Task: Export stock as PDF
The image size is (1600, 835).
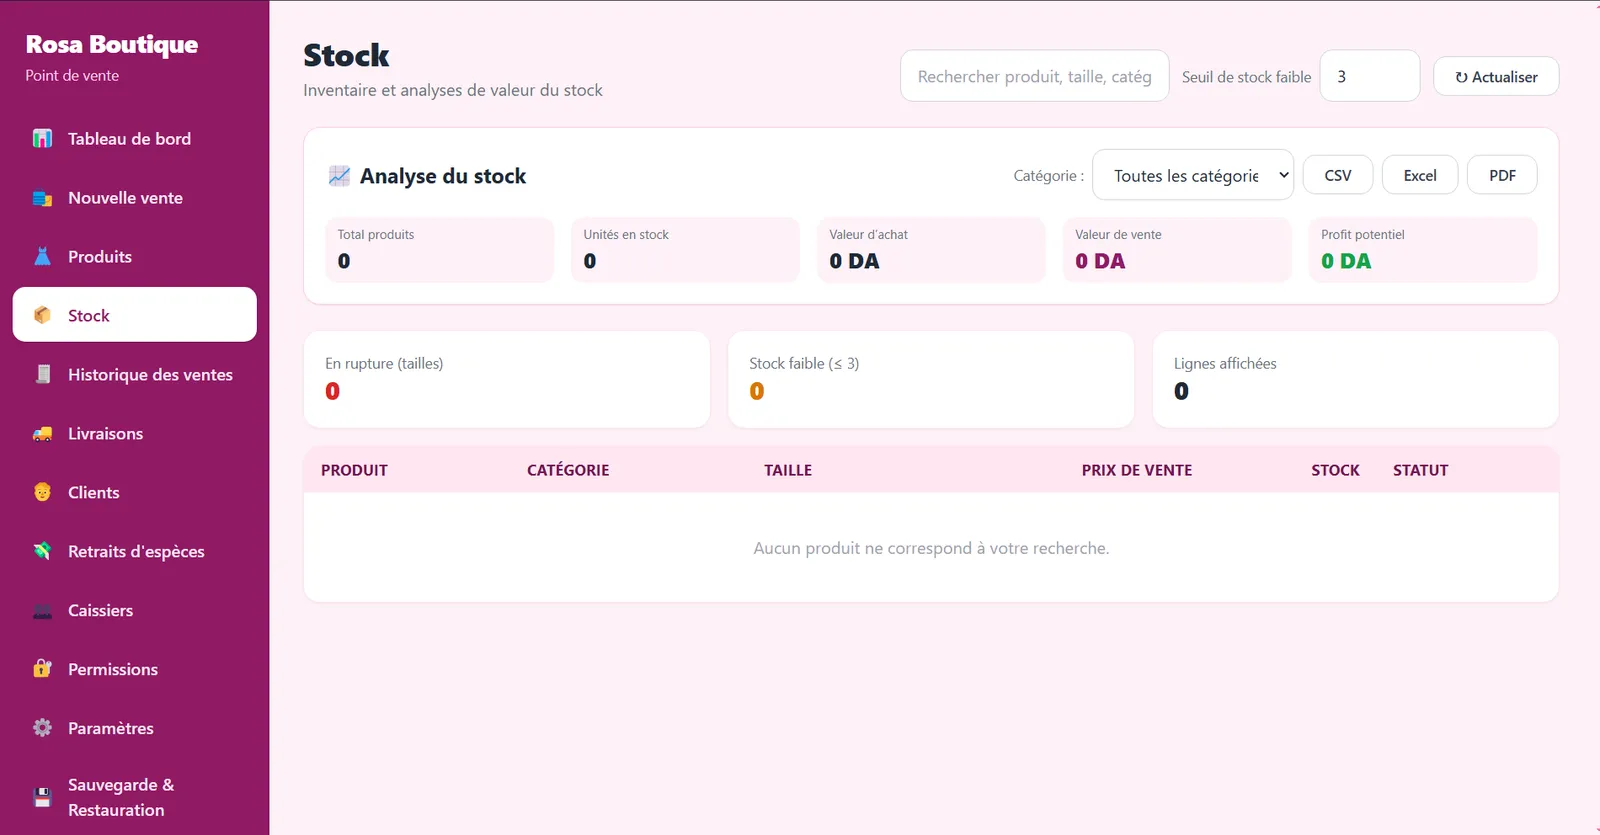Action: point(1502,175)
